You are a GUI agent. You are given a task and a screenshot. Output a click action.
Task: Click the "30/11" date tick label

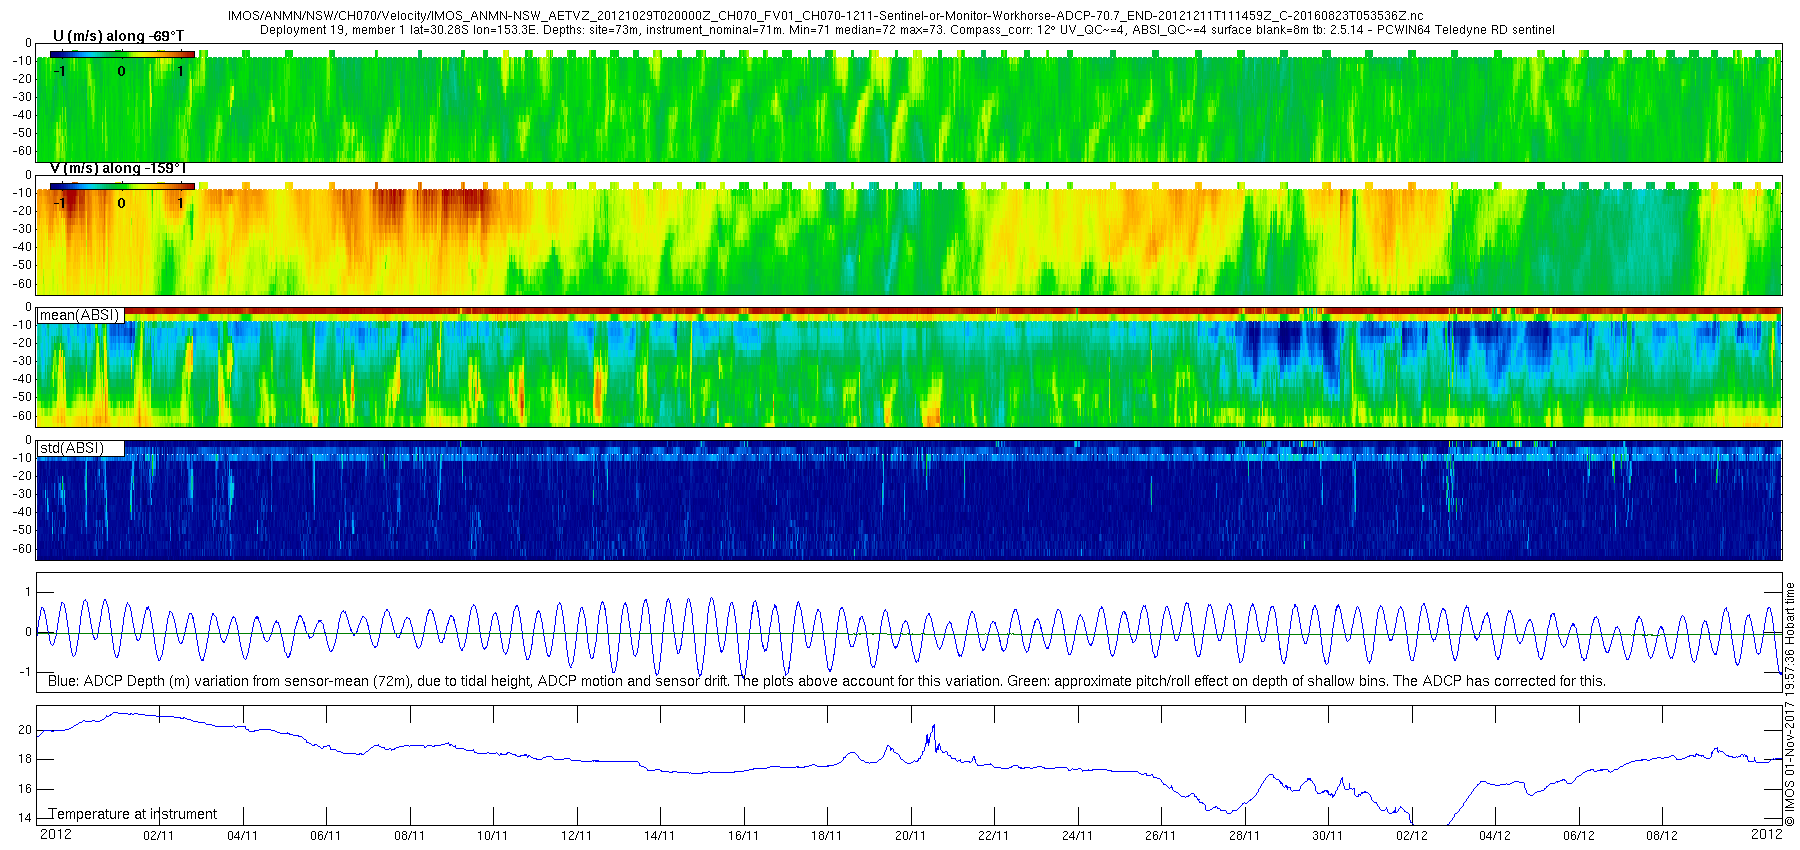pos(1327,836)
